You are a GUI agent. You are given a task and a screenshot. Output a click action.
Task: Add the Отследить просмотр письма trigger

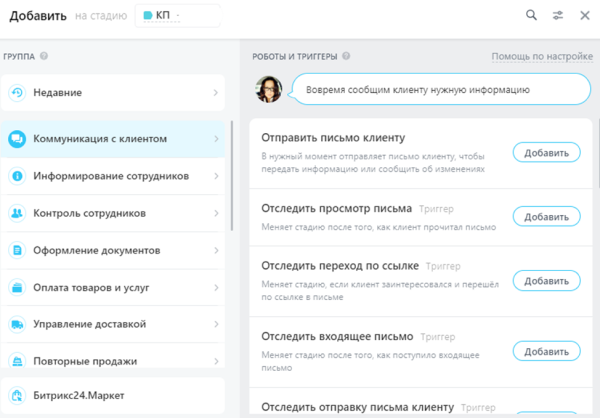546,217
